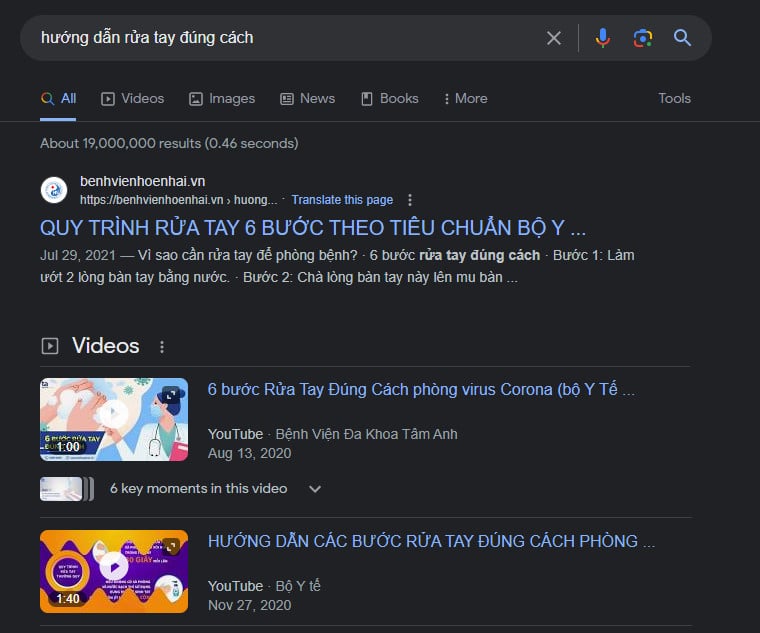Click the key moments preview thumbnail
The height and width of the screenshot is (633, 760).
coord(67,489)
